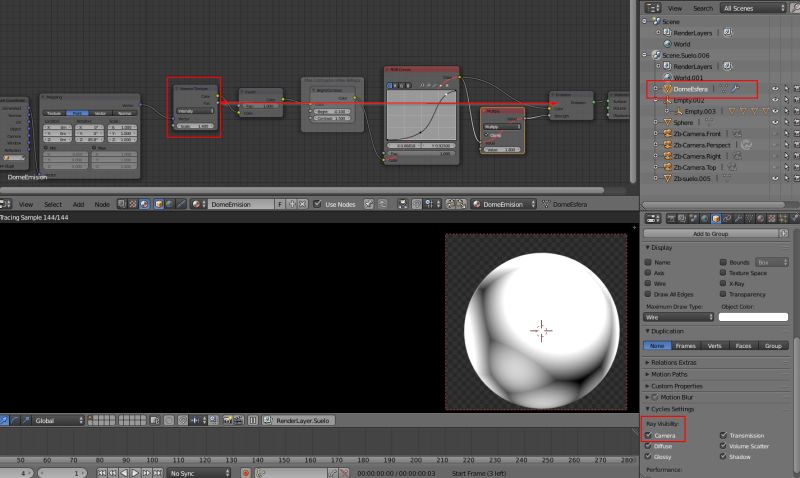Expand the Motion Paths panel
This screenshot has height=478, width=800.
(x=647, y=374)
